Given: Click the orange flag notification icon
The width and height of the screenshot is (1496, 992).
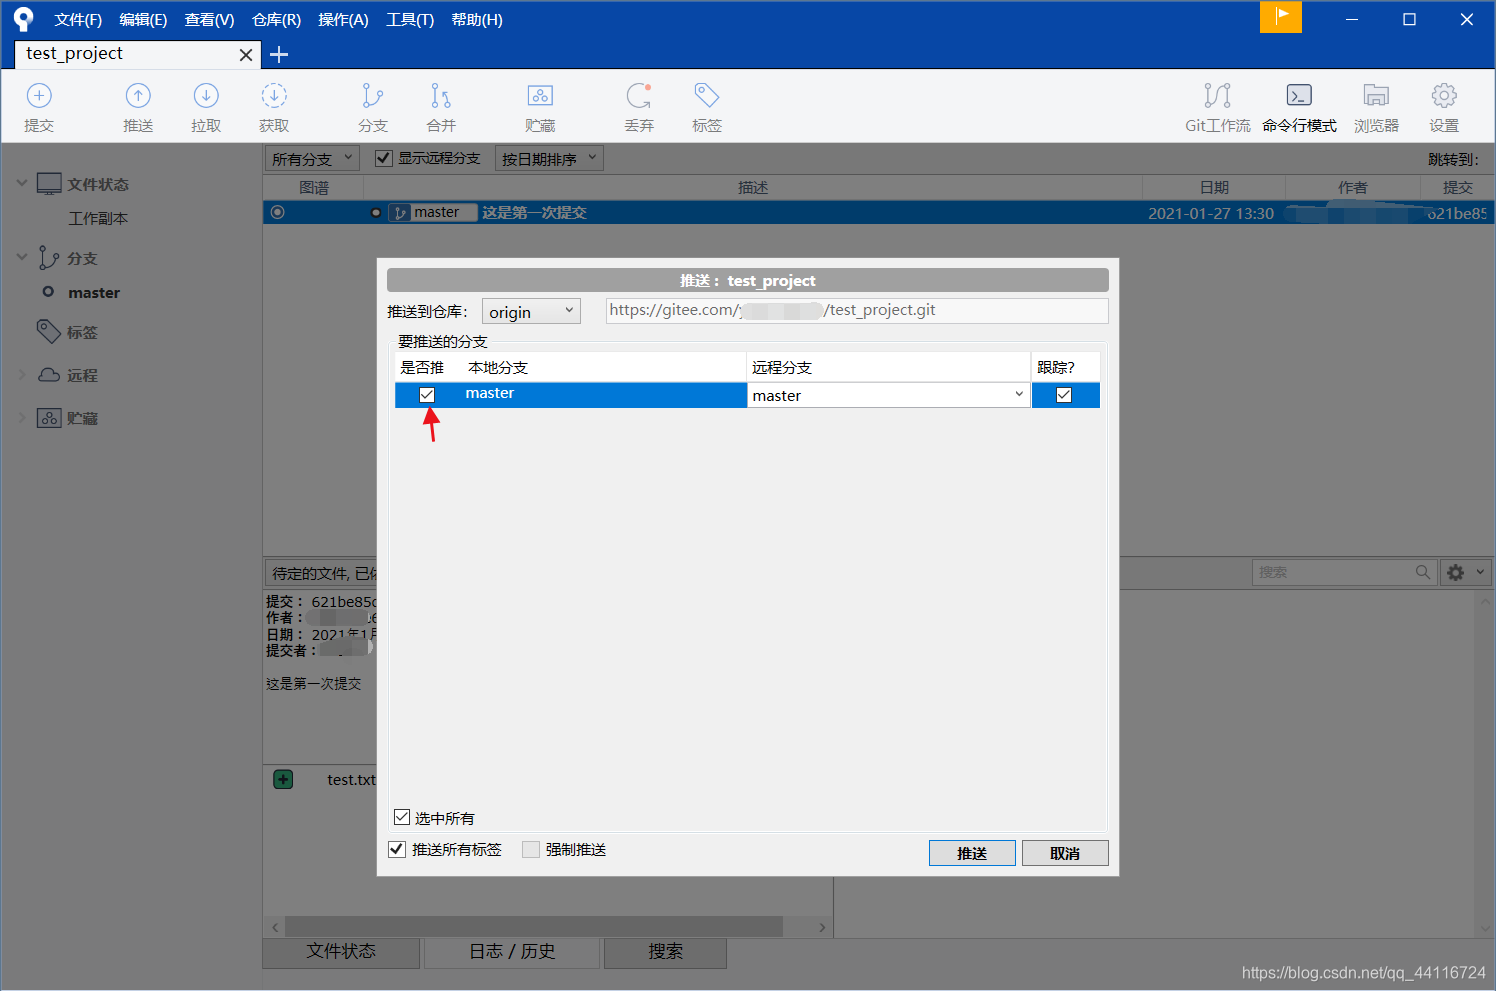Looking at the screenshot, I should (1281, 16).
